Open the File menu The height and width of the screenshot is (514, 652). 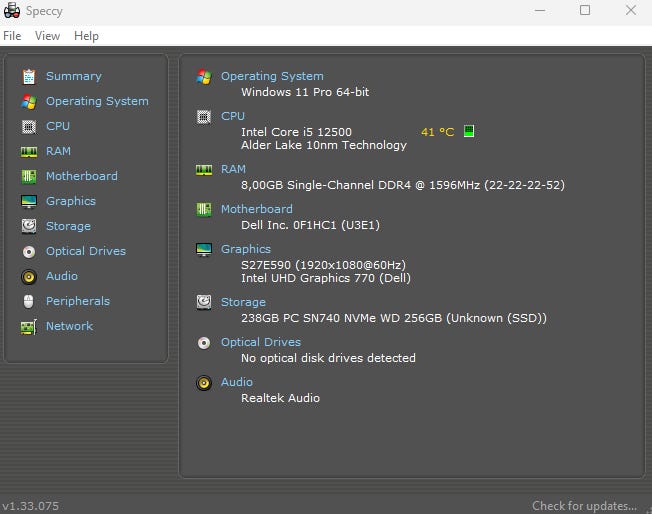point(12,36)
